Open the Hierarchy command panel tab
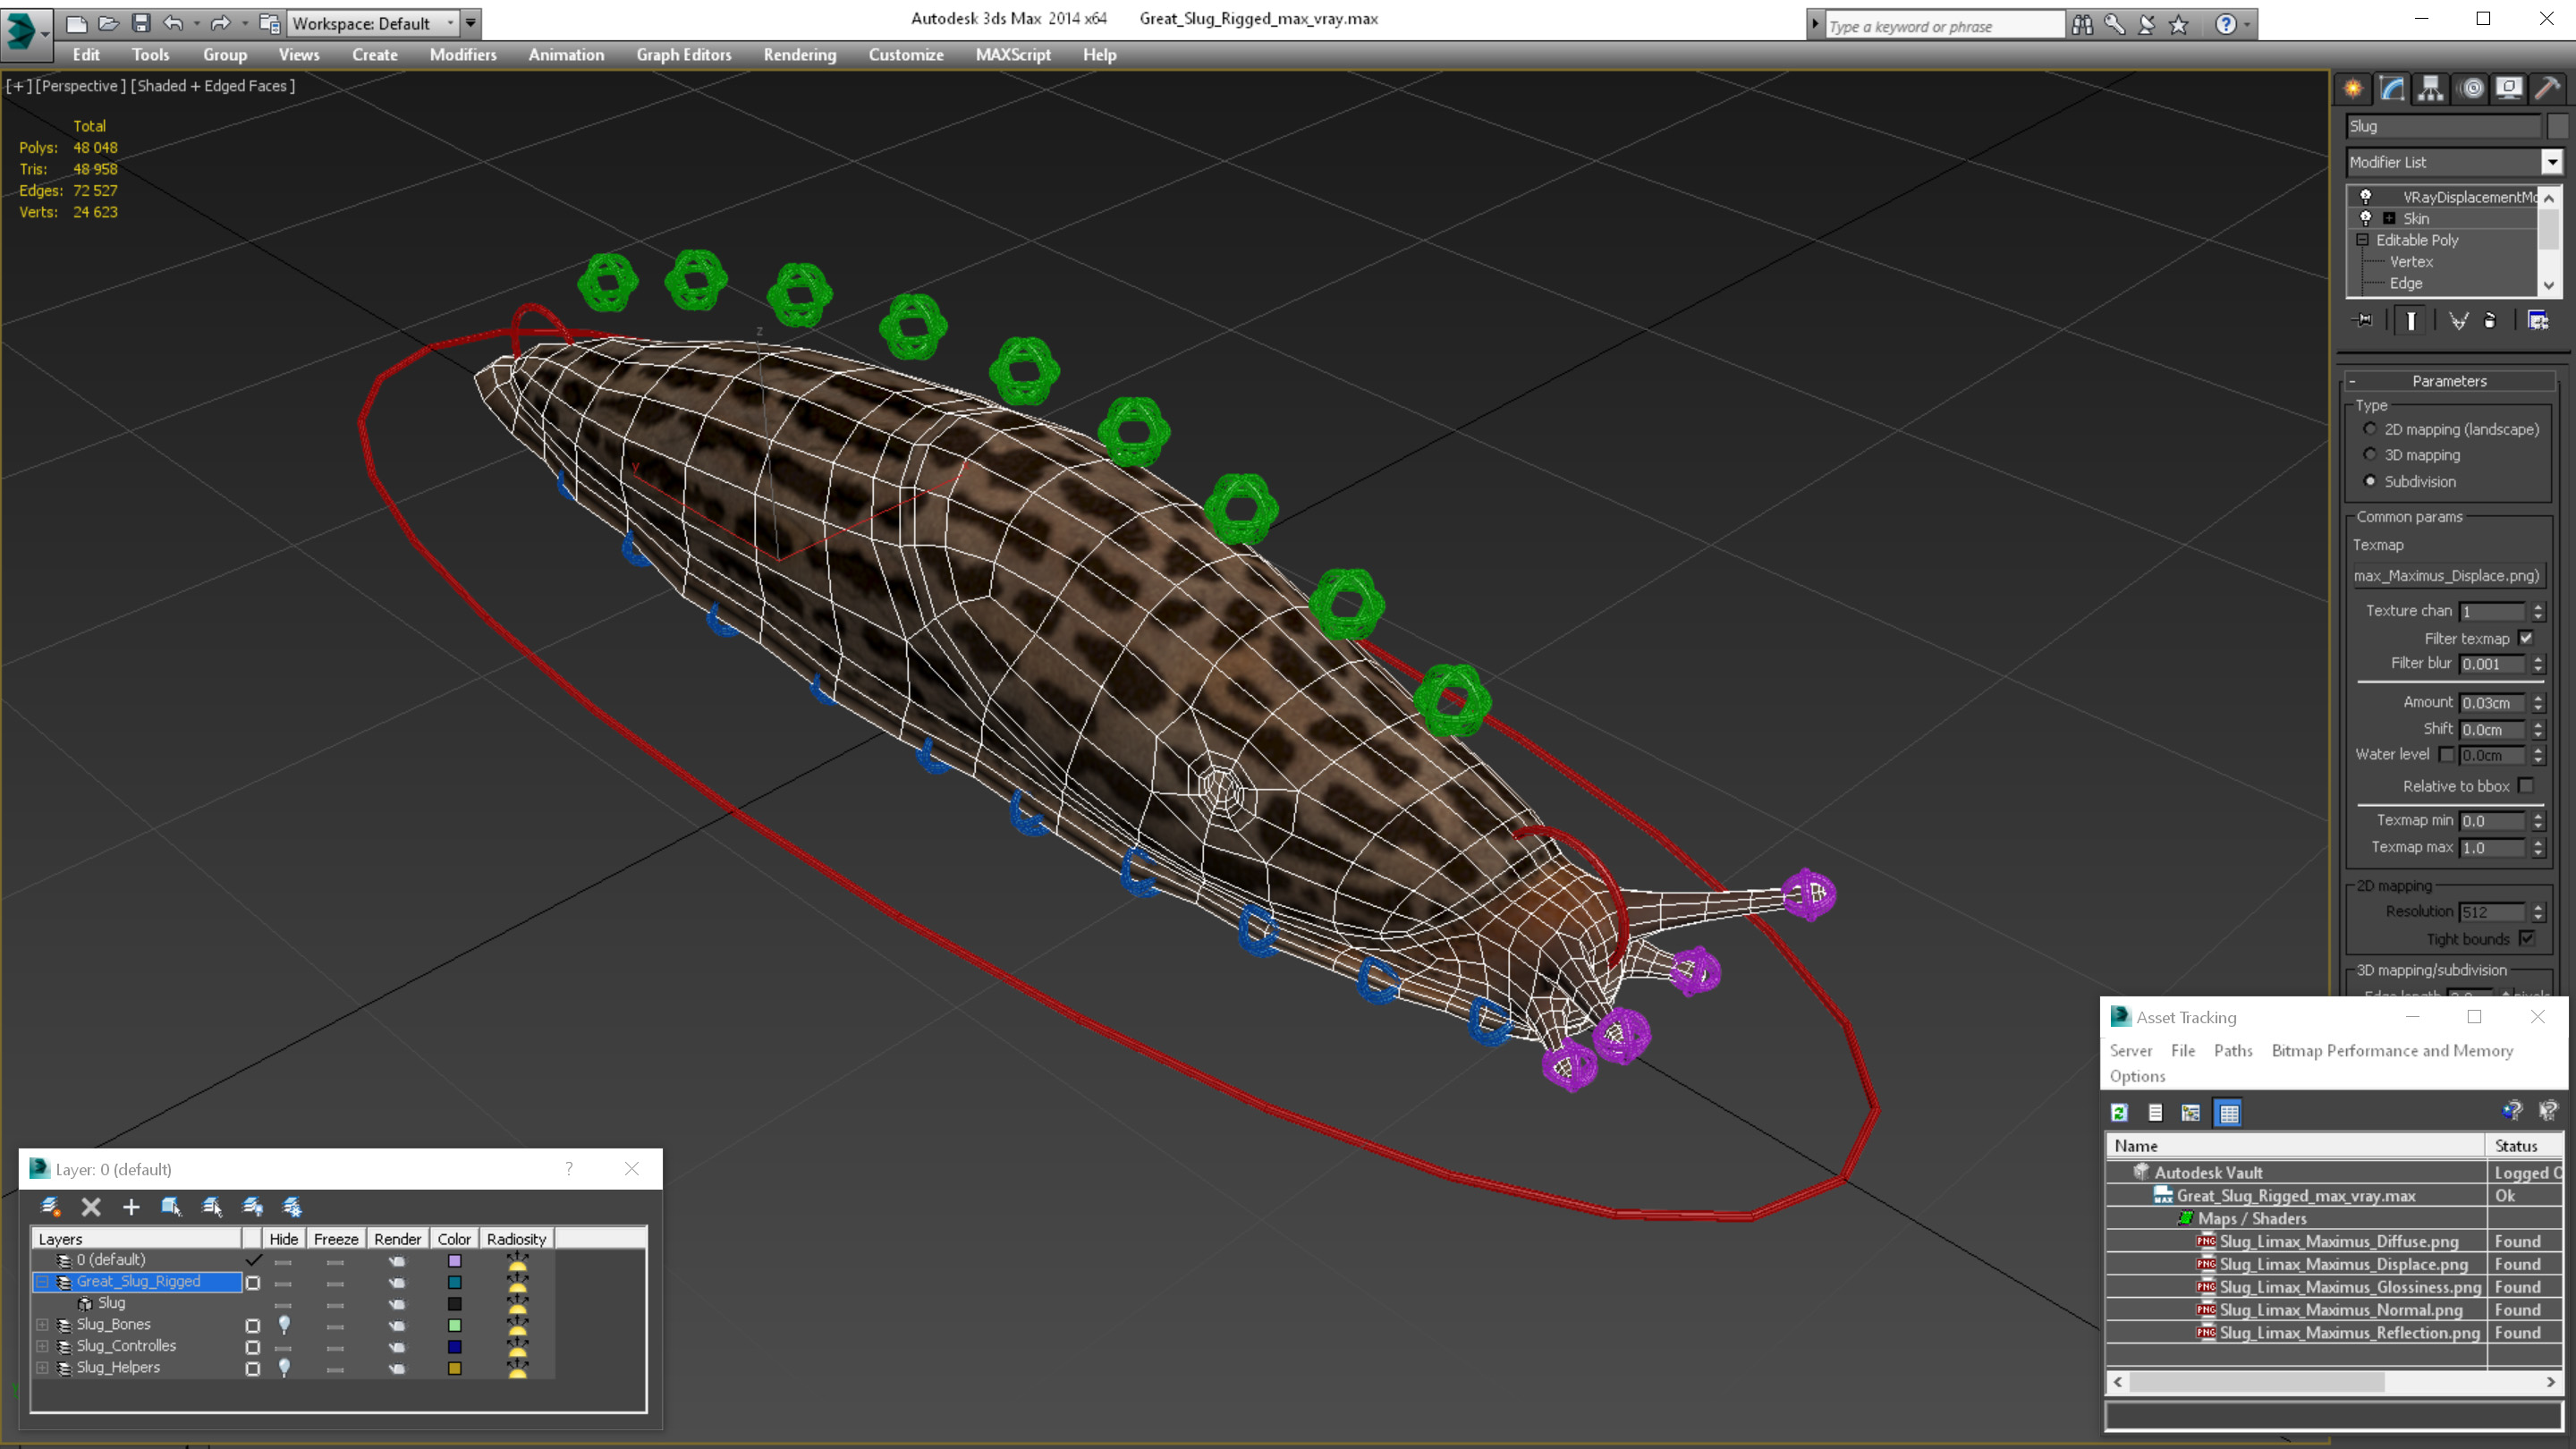The height and width of the screenshot is (1449, 2576). tap(2431, 88)
